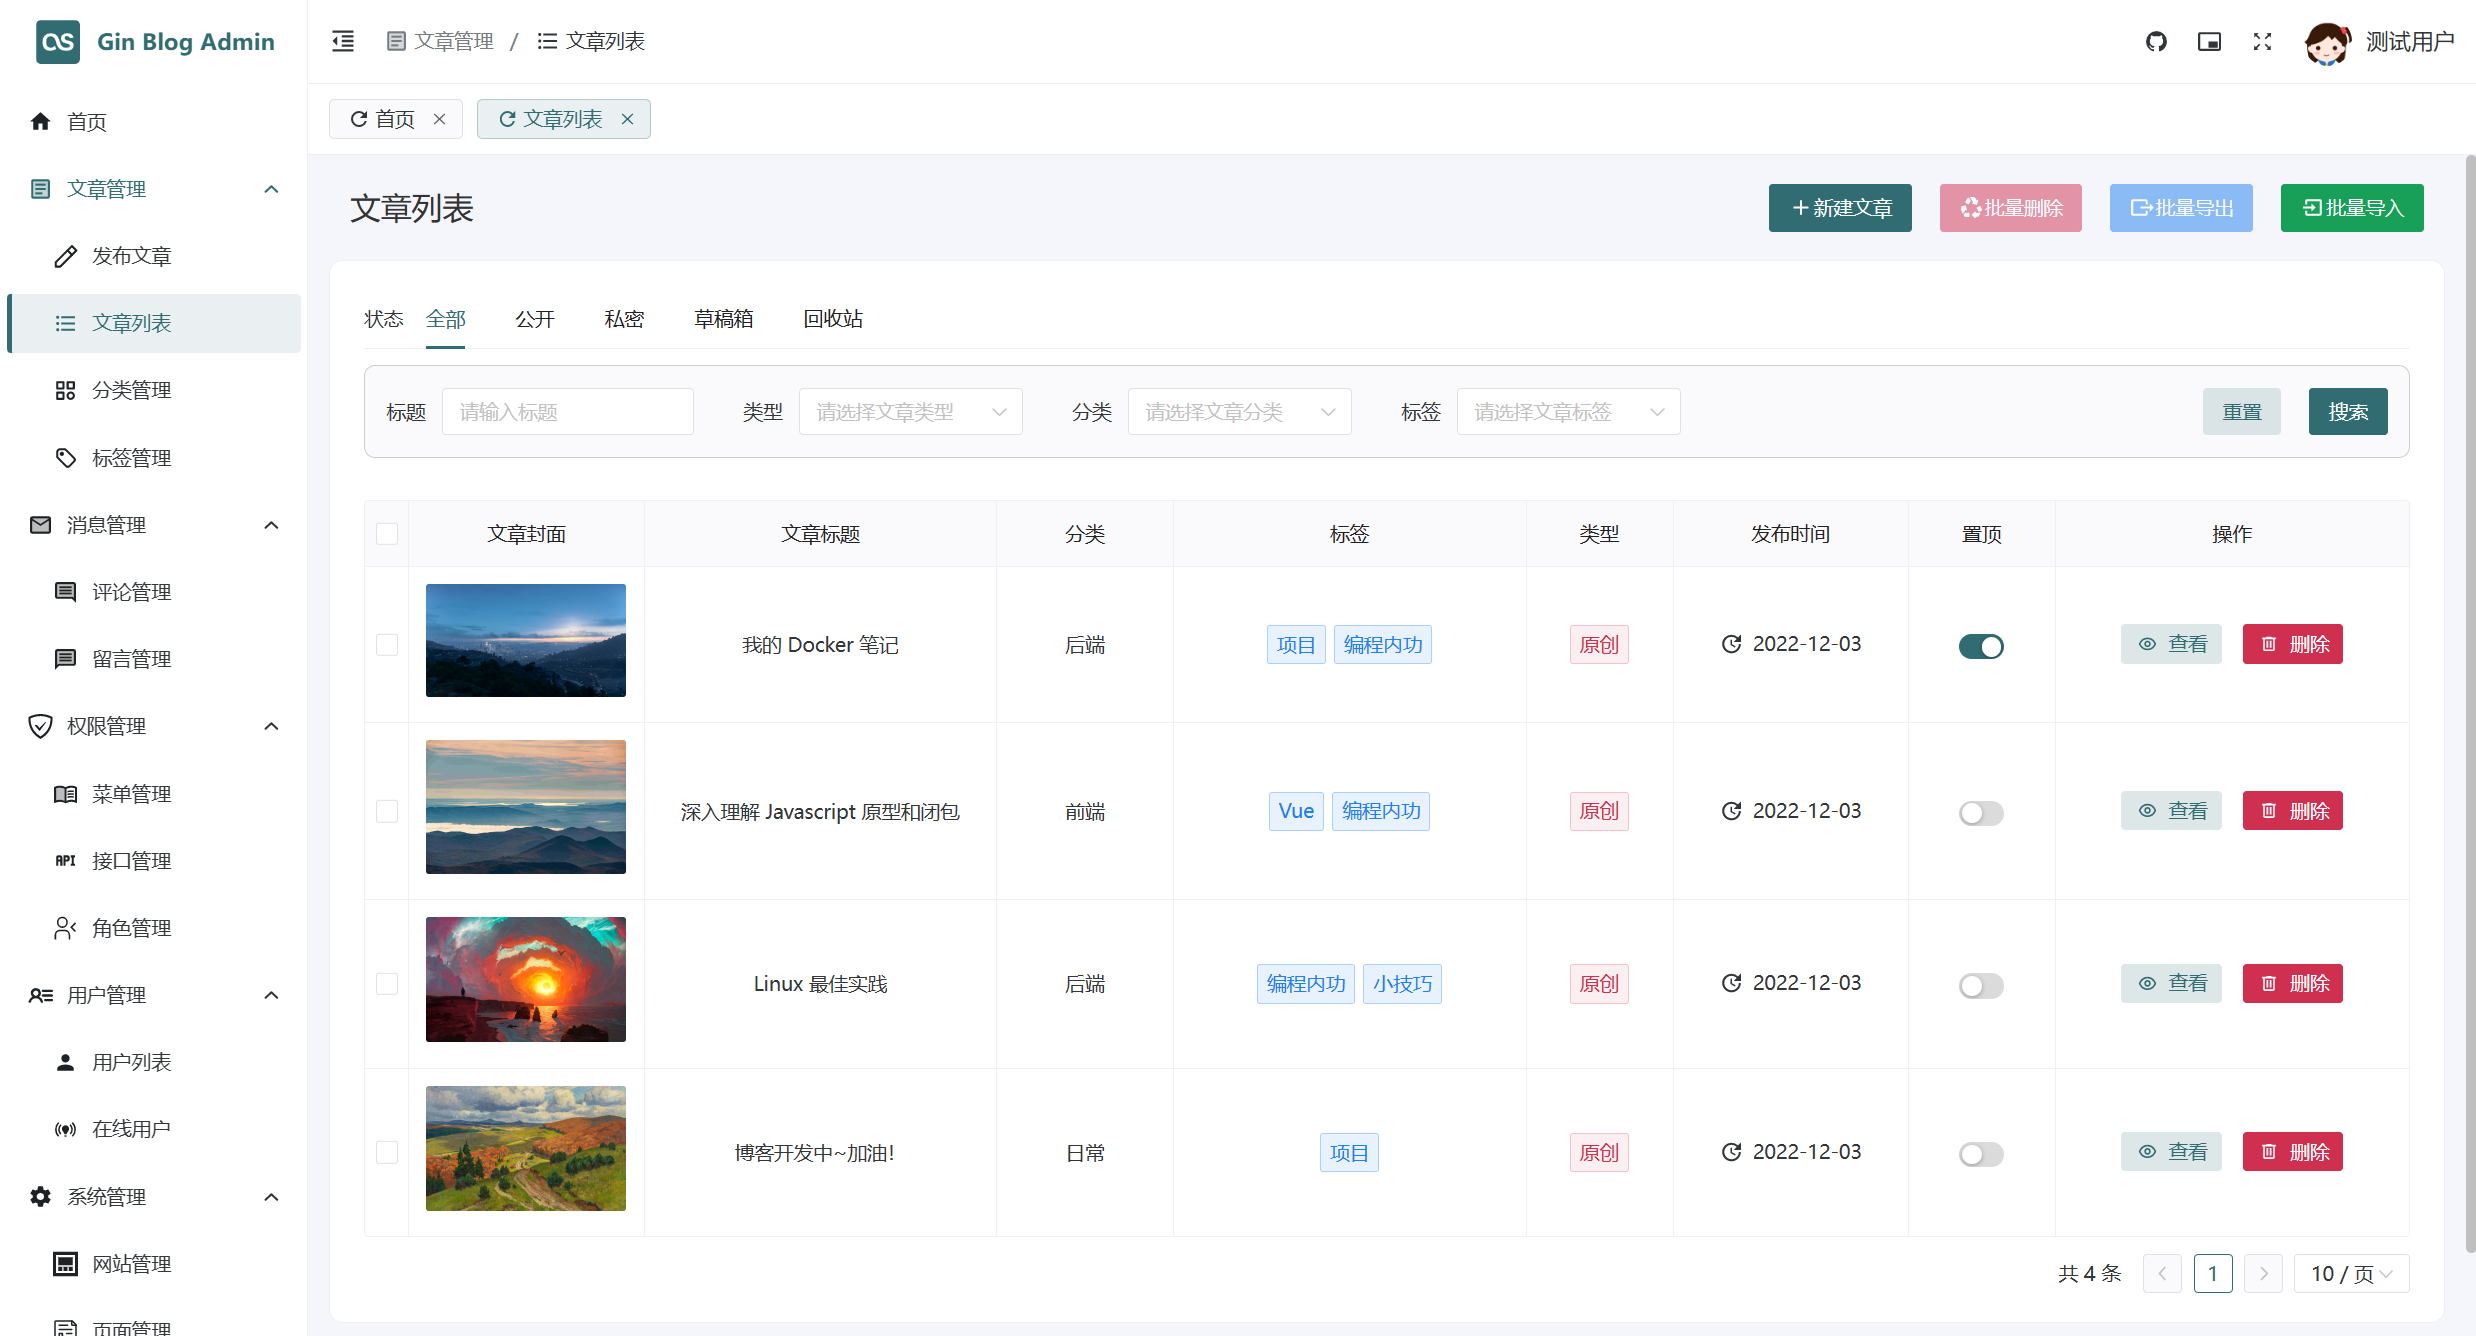The image size is (2476, 1336).
Task: Open the 请选择文章类型 dropdown
Action: (x=910, y=412)
